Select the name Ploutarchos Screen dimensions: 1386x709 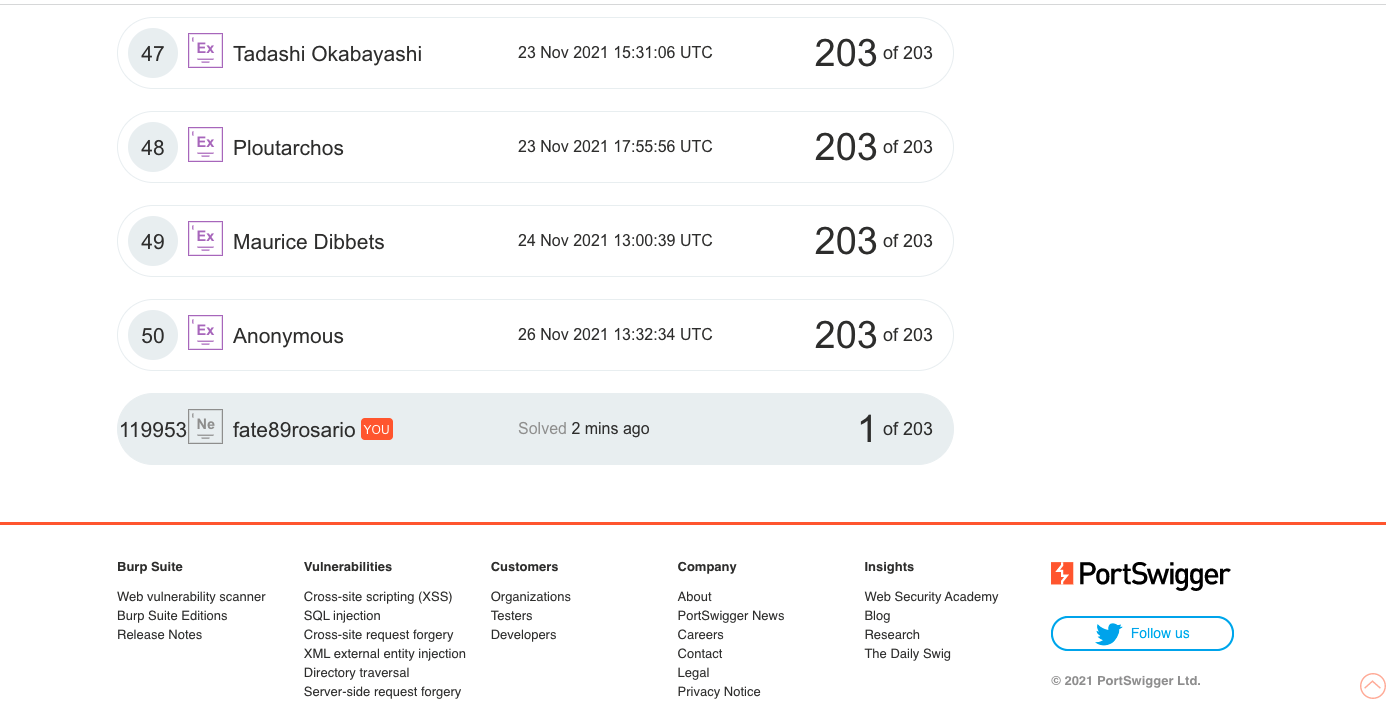288,148
